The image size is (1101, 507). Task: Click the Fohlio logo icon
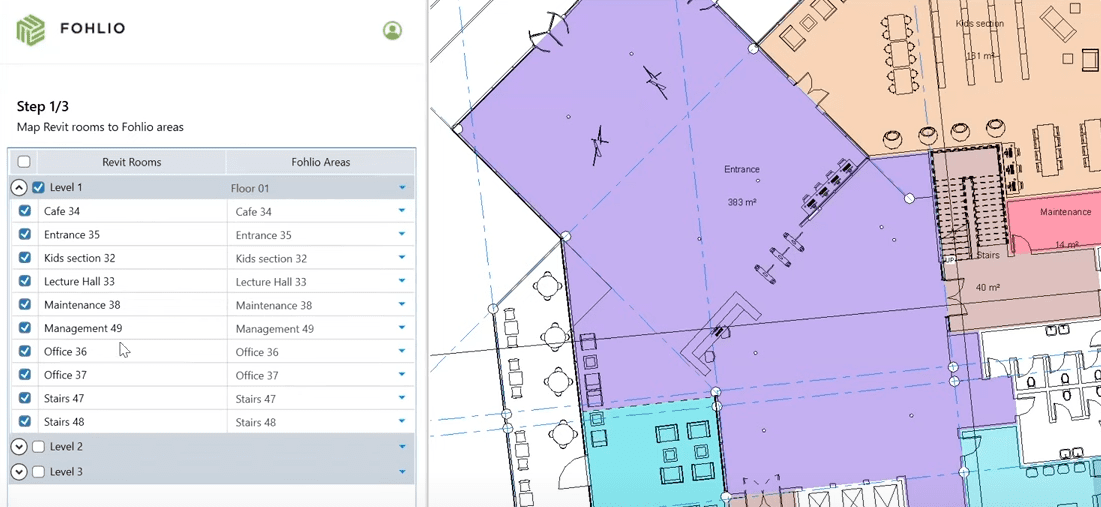point(31,30)
